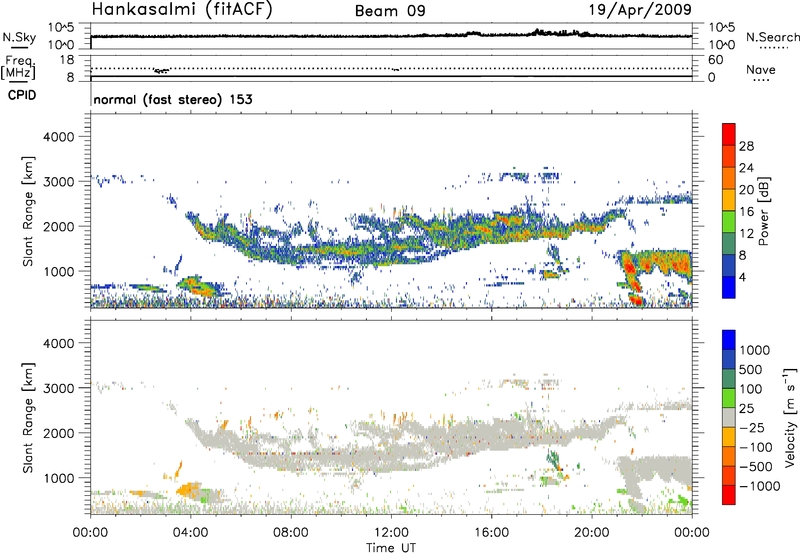Pick the 25–100 light green velocity swatch
Screen dimensions: 800x554
pyautogui.click(x=729, y=398)
